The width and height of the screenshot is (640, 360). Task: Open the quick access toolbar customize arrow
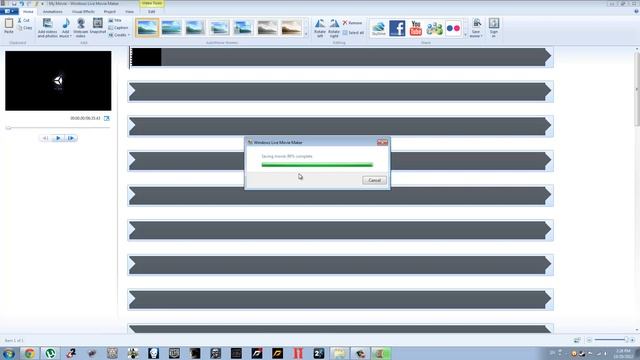(42, 3)
